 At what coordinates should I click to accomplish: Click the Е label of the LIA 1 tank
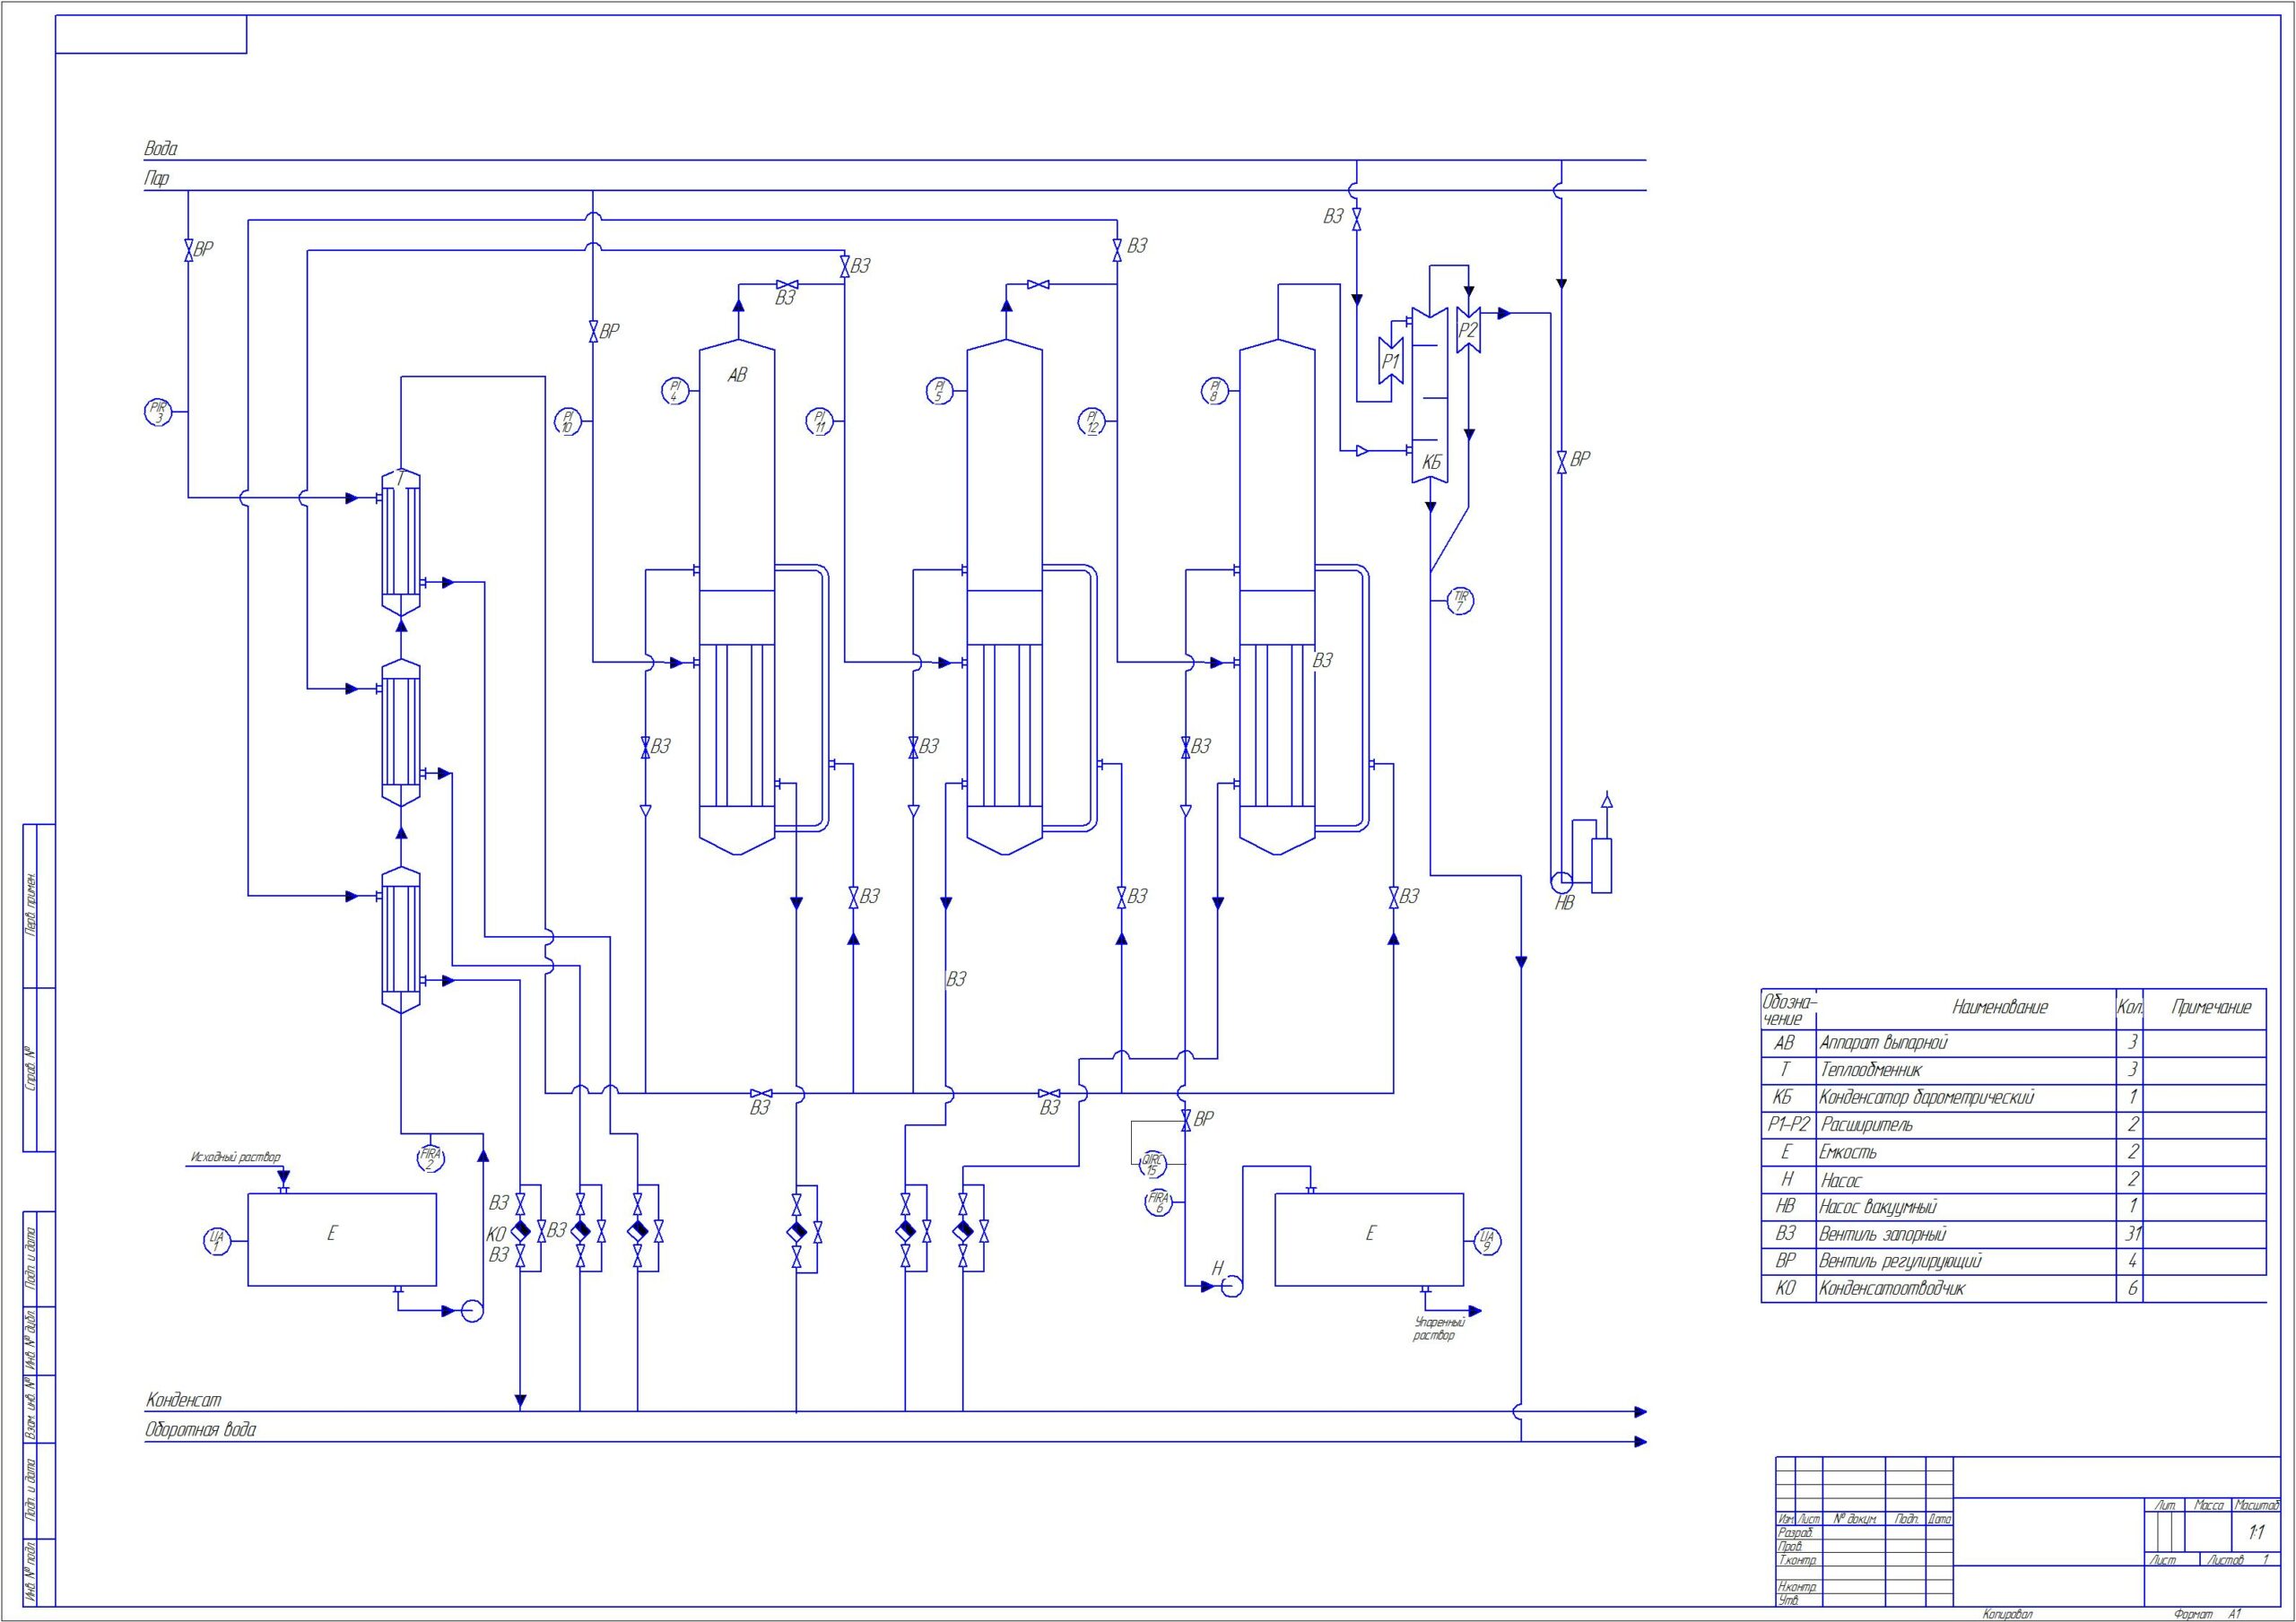click(x=332, y=1234)
